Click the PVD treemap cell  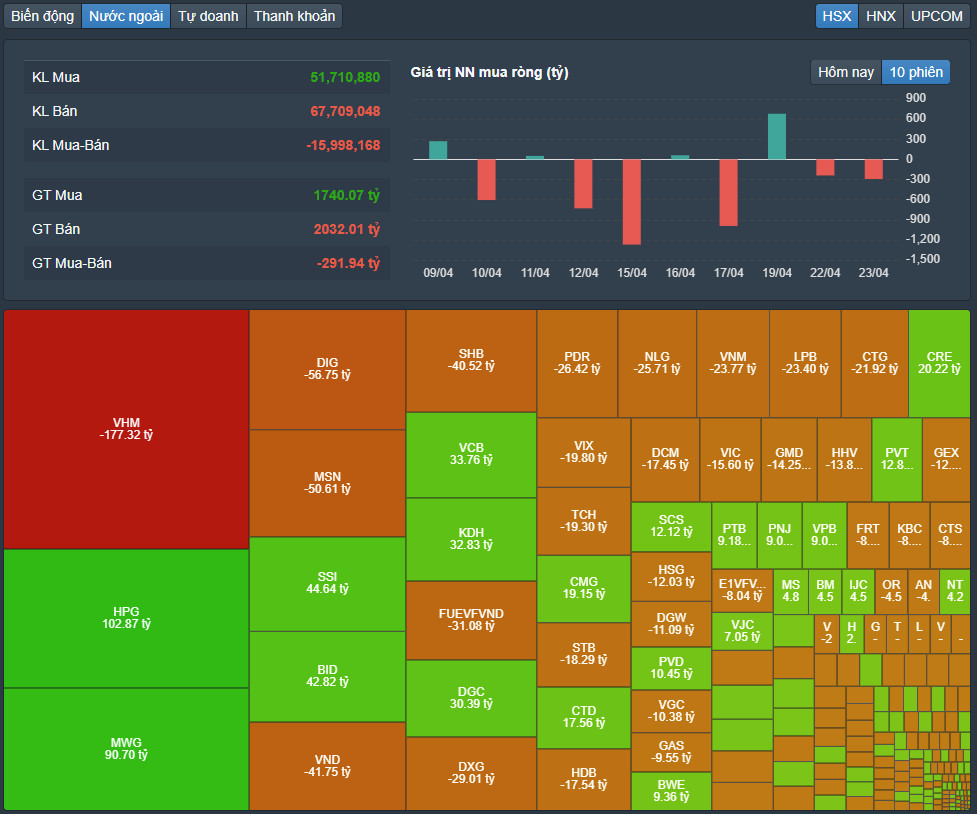[671, 668]
